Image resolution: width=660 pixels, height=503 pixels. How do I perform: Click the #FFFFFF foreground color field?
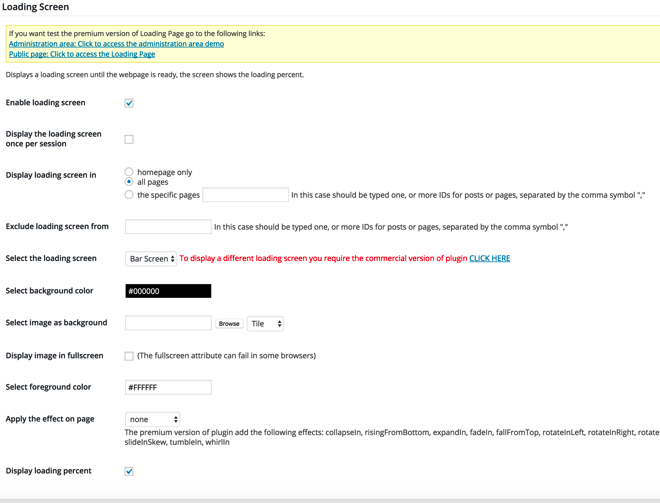(168, 387)
